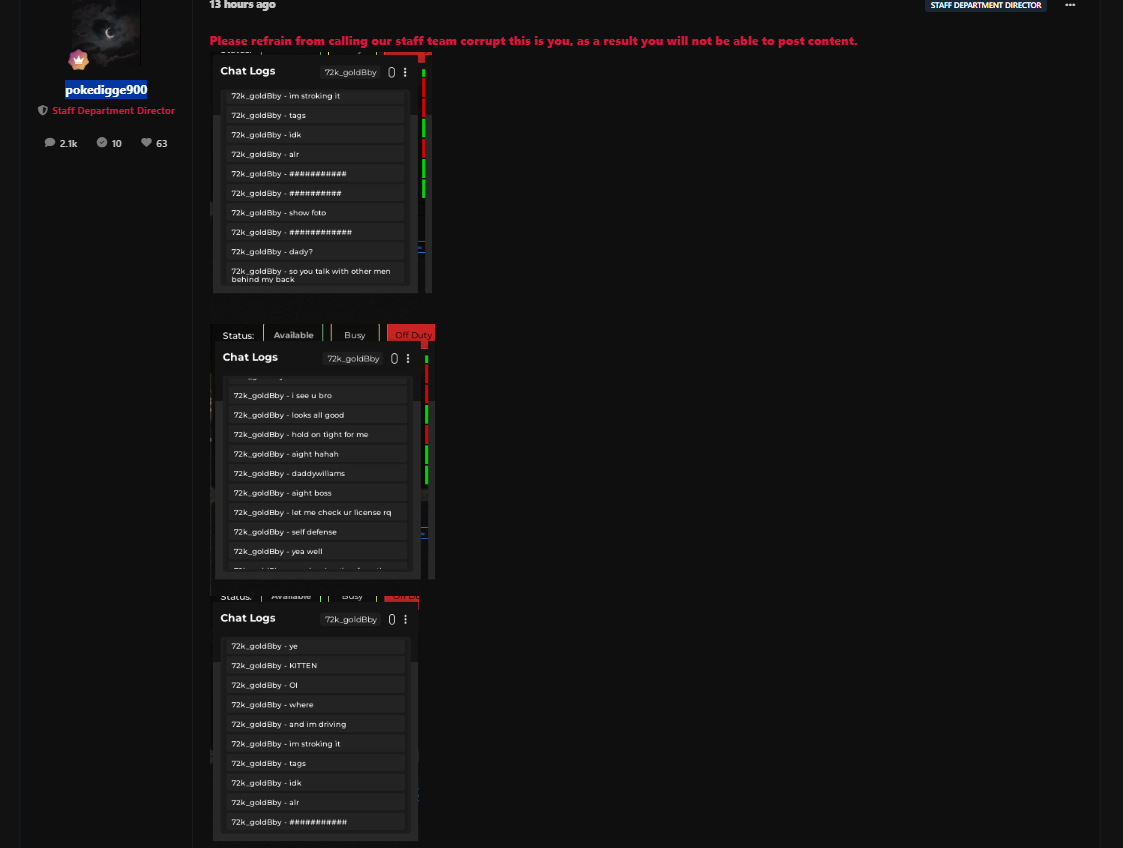Click the heart reputation icon
Screen dimensions: 1123x848
point(146,143)
